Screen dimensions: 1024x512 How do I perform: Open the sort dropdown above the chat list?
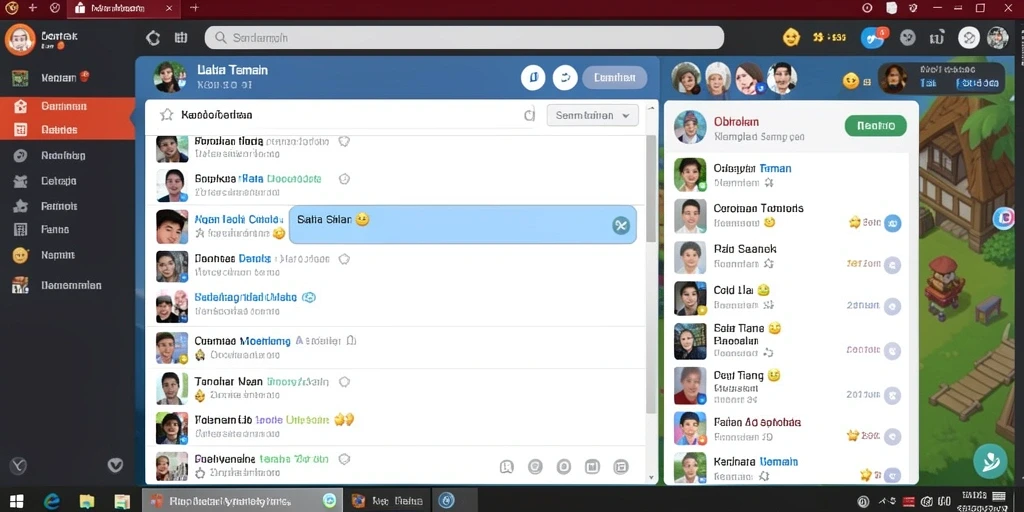pyautogui.click(x=592, y=116)
